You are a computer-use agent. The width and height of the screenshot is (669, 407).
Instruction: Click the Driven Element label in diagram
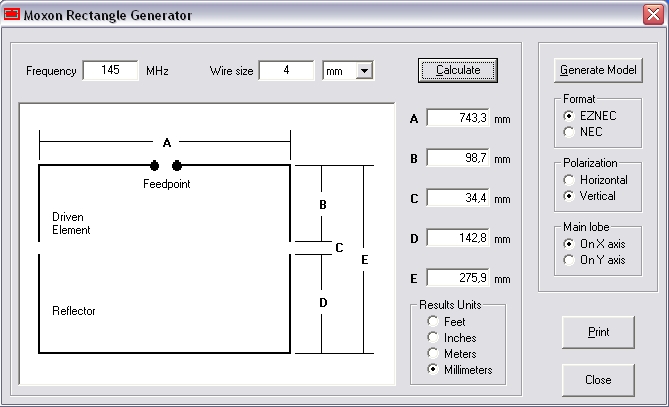point(71,223)
